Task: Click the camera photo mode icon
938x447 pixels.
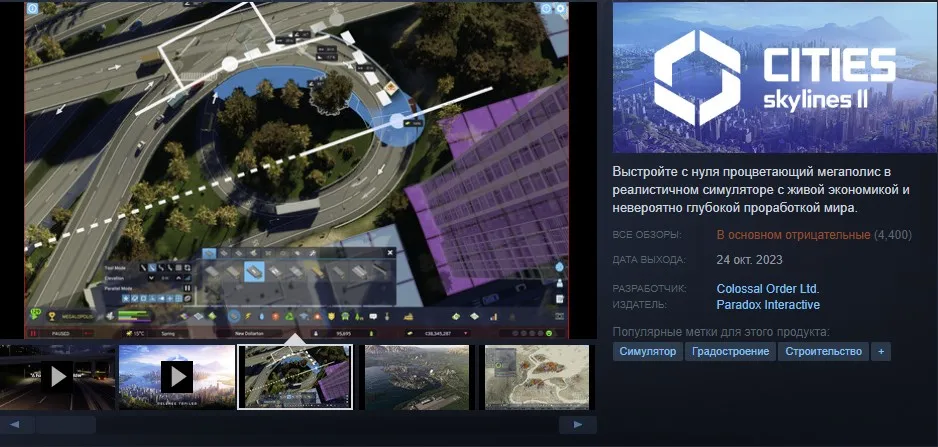Action: [559, 316]
